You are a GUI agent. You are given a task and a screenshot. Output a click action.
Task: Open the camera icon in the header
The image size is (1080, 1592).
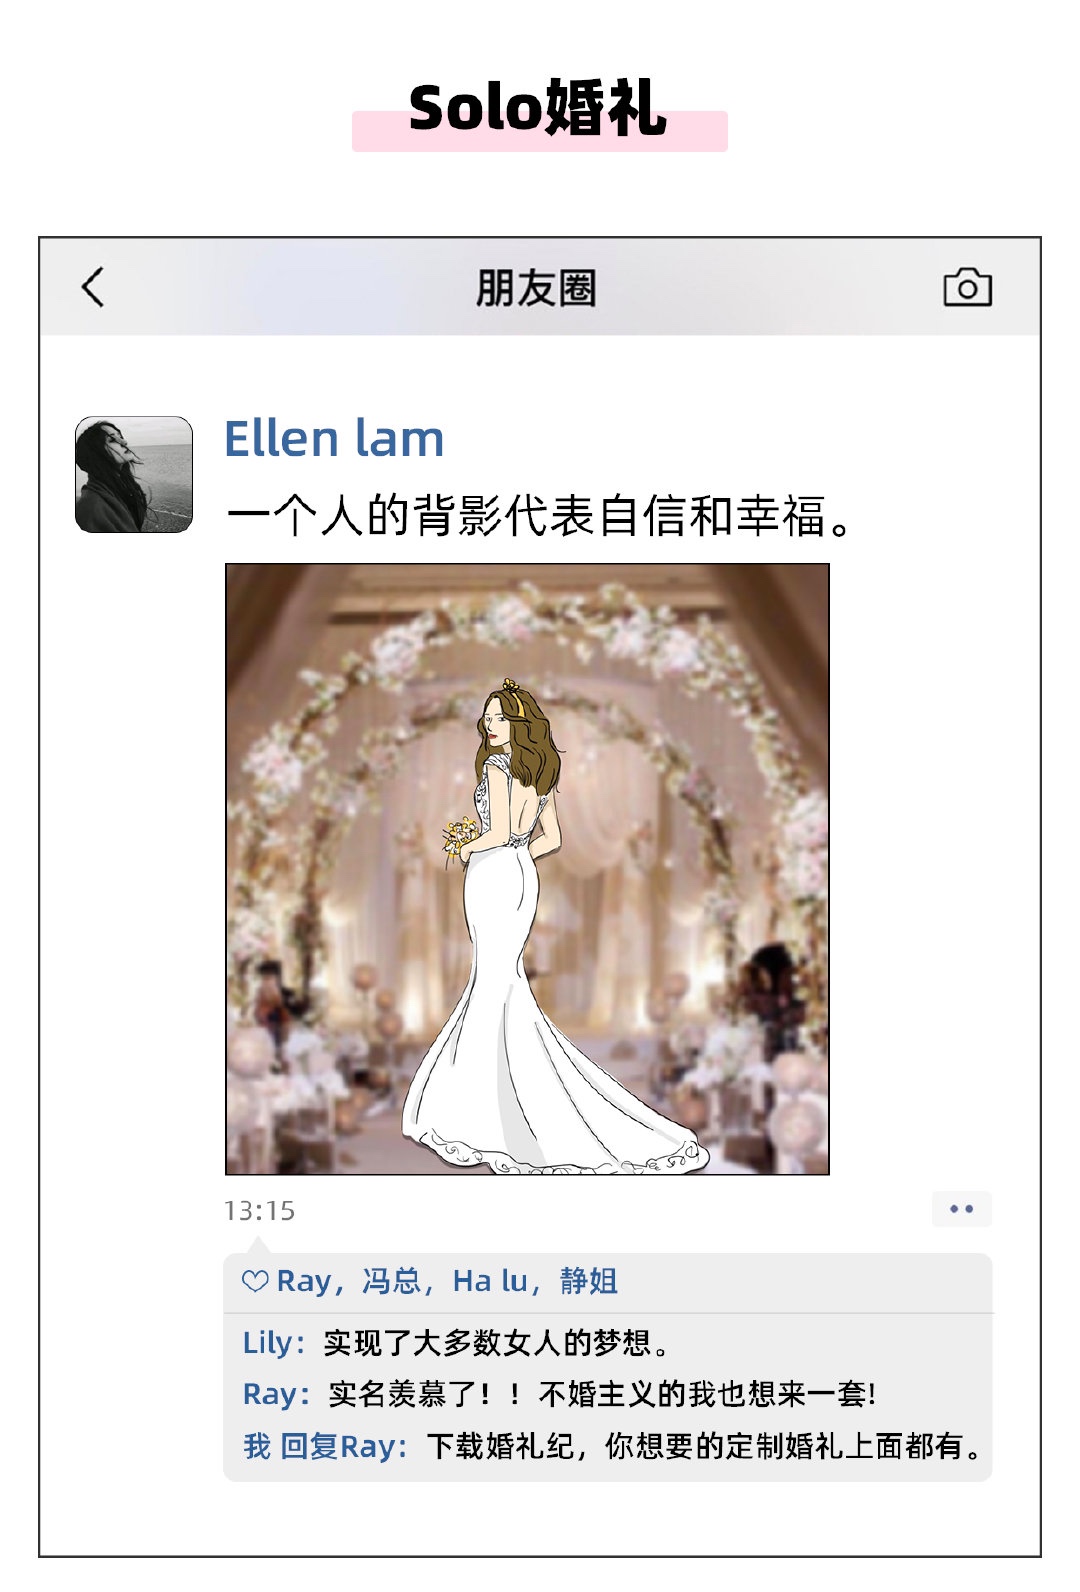pyautogui.click(x=967, y=287)
